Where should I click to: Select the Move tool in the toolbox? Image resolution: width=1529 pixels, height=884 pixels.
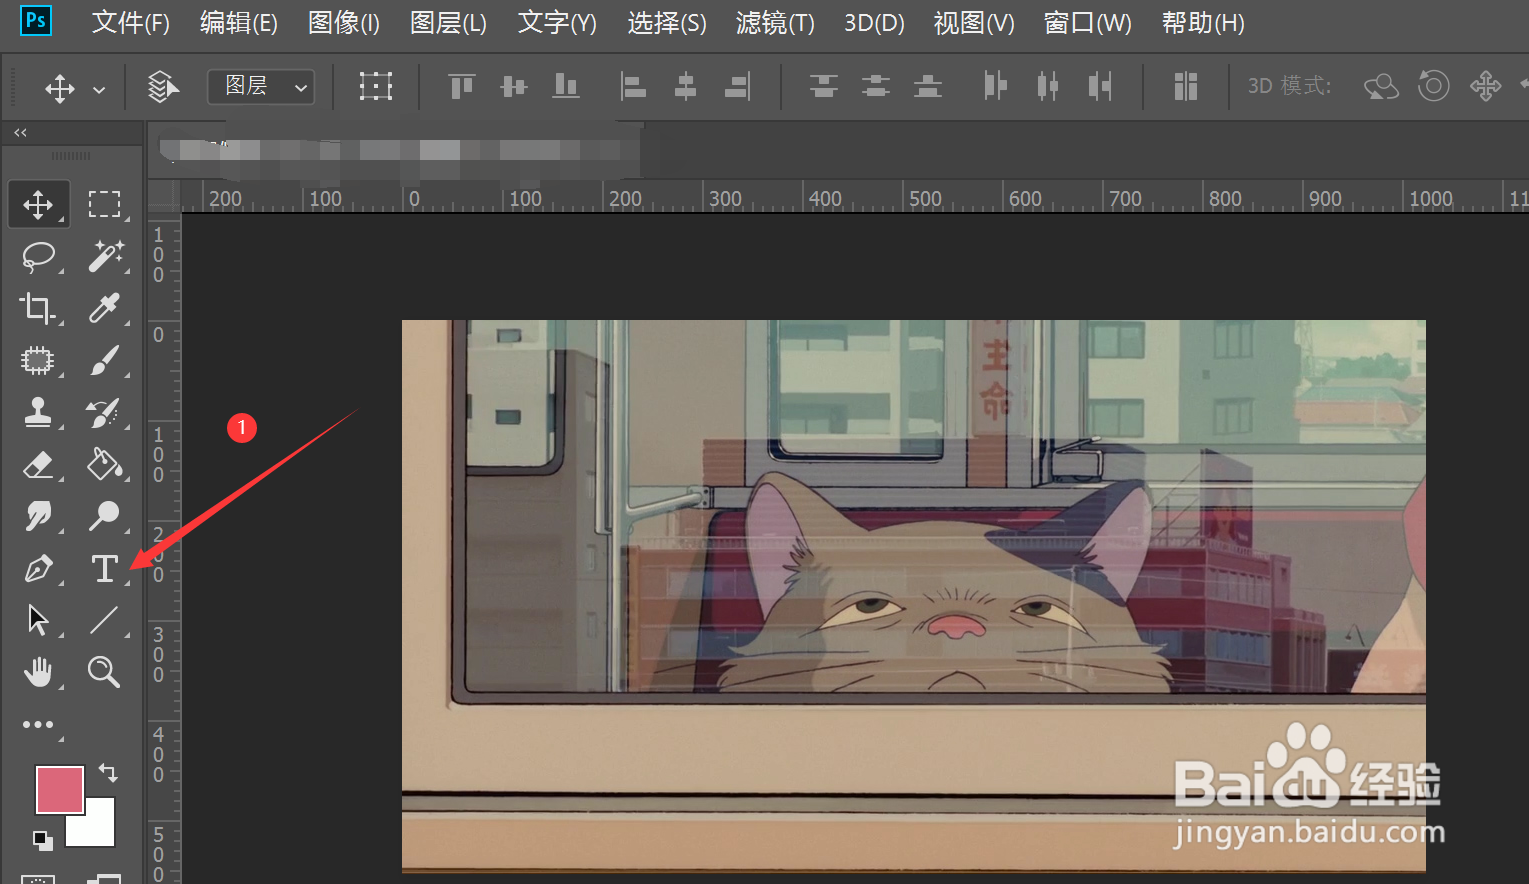coord(38,204)
